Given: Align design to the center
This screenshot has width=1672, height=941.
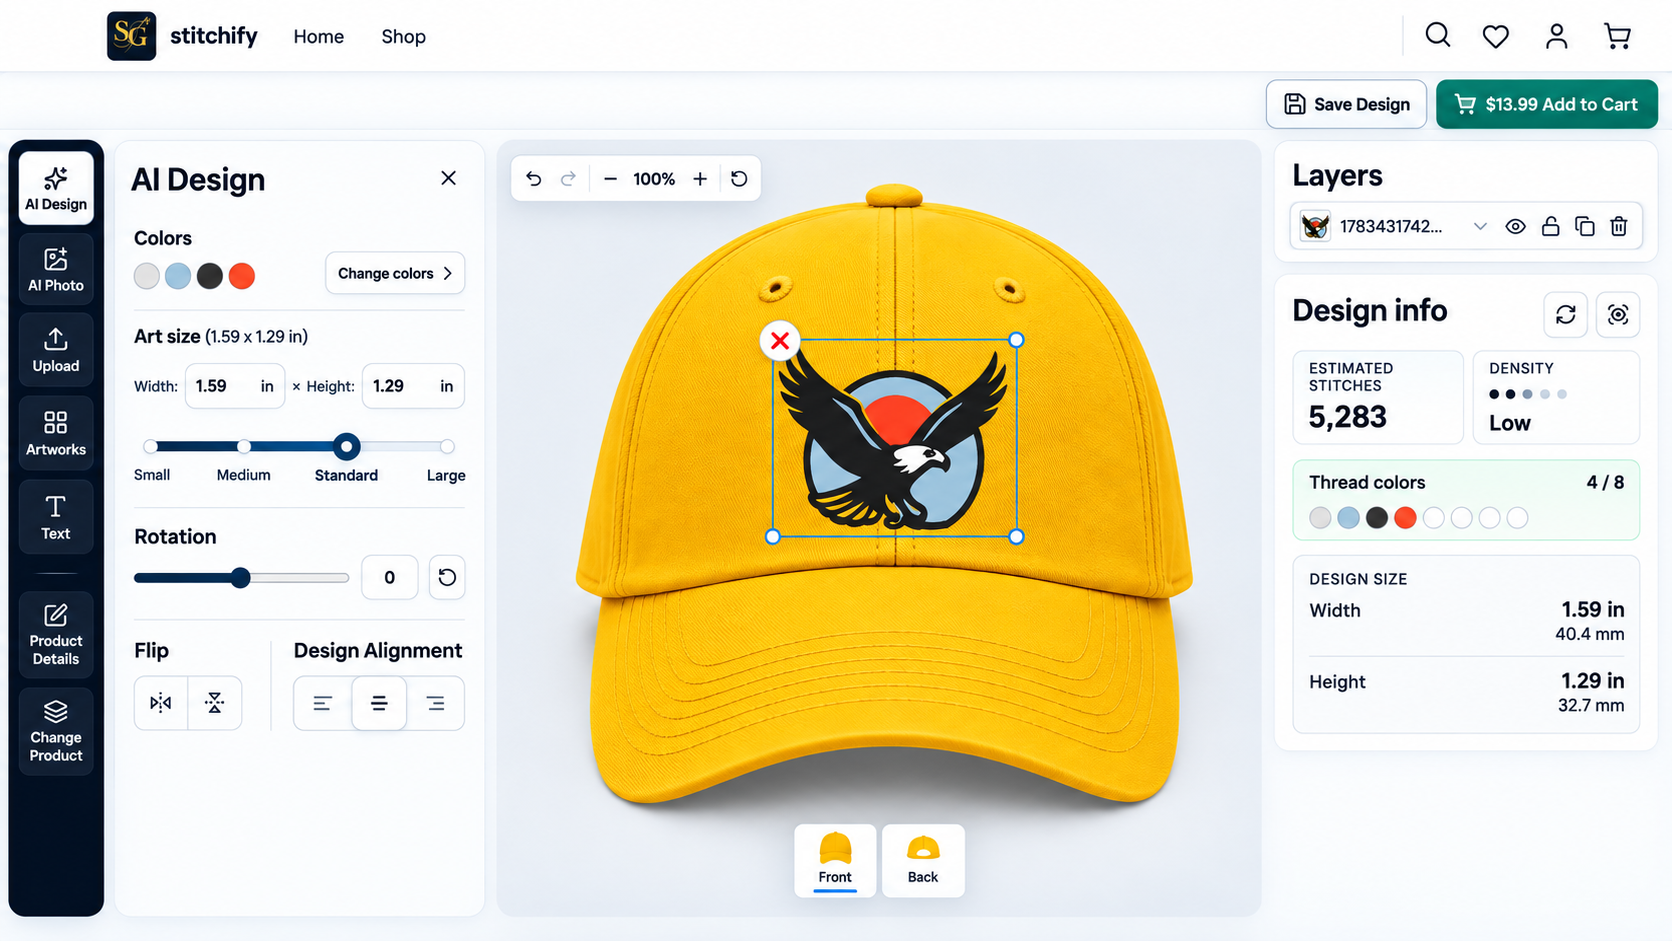Looking at the screenshot, I should [379, 703].
